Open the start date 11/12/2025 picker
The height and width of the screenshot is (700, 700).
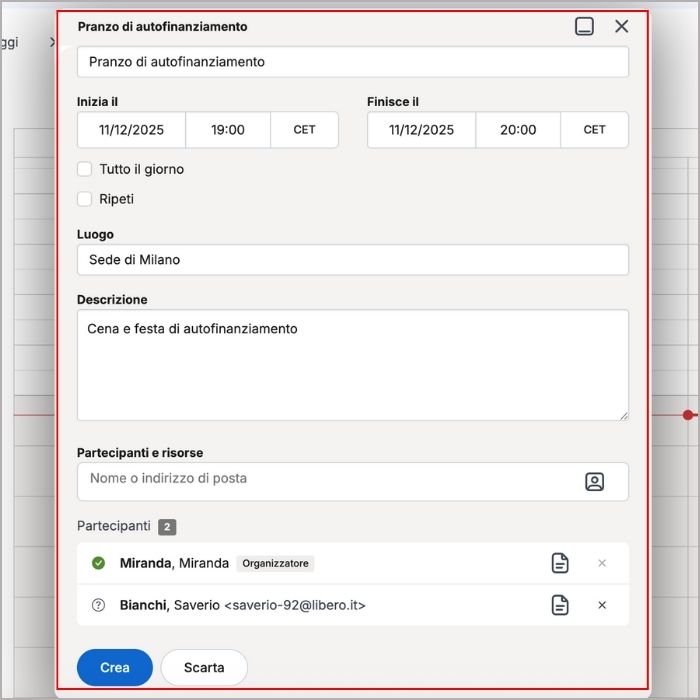pyautogui.click(x=131, y=130)
